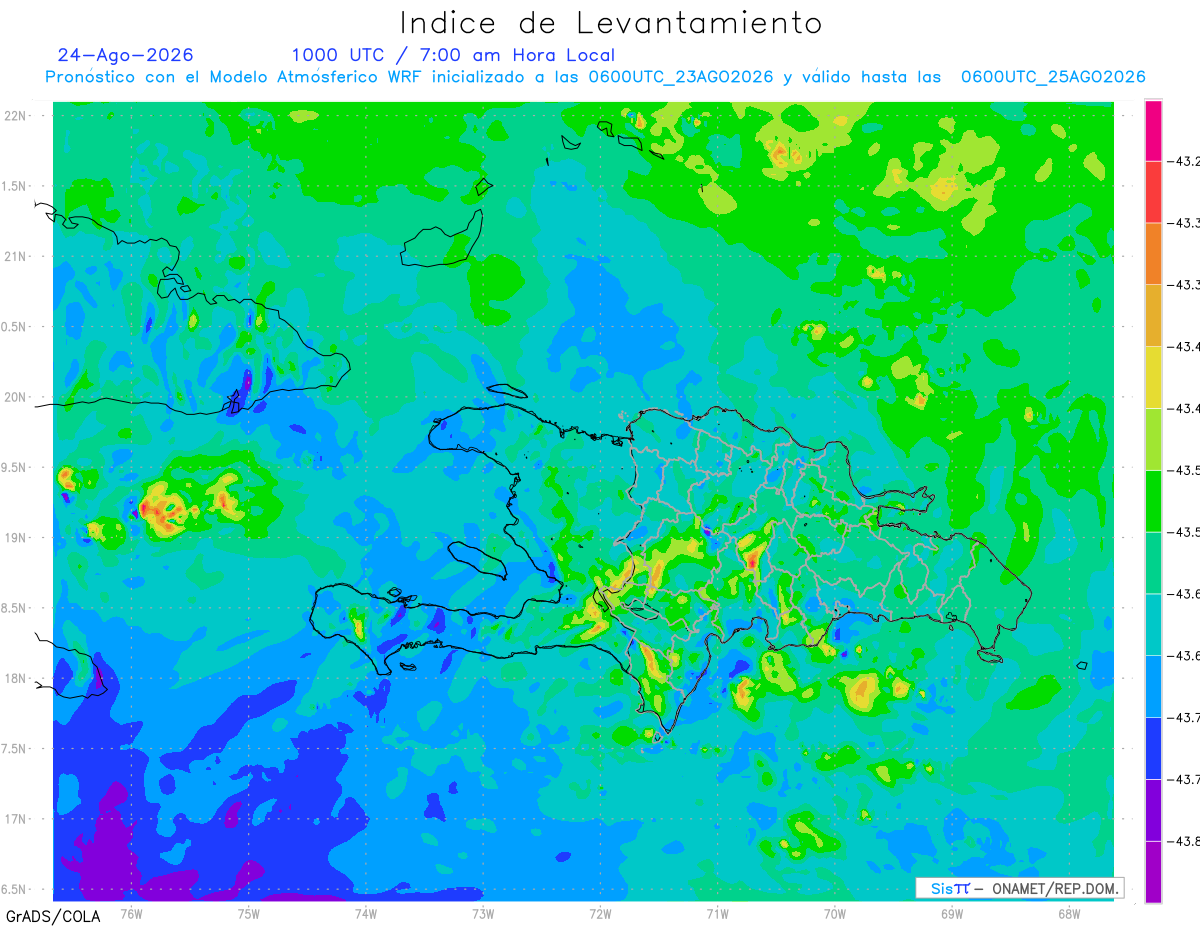Click the "0600UTC_23AGO2026" initialization time
1200x927 pixels.
pos(681,77)
